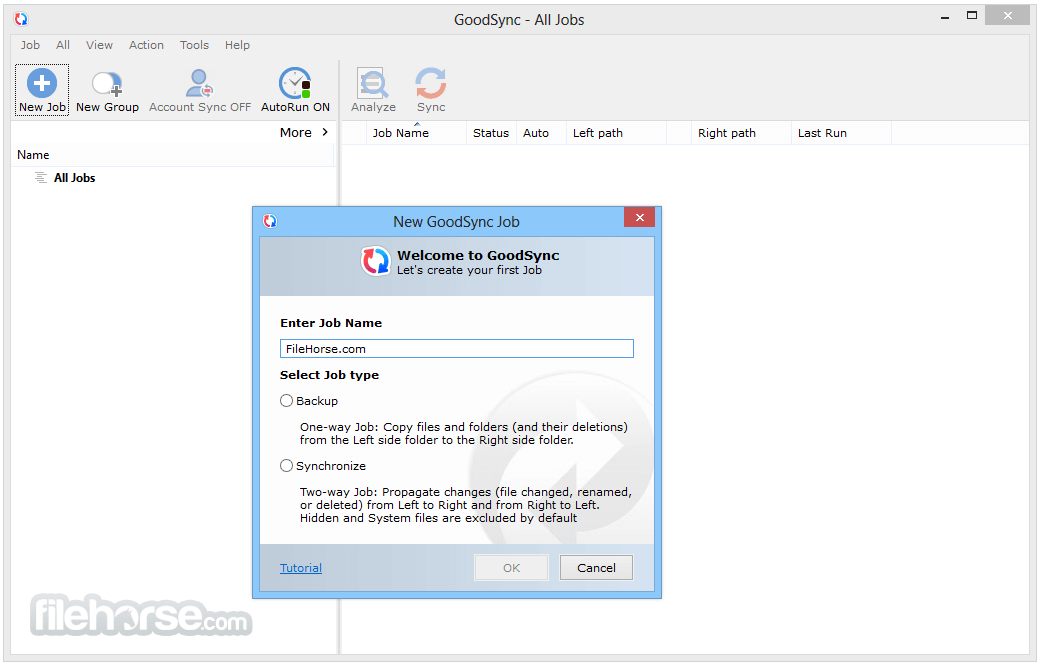Click the All Jobs list icon
Image resolution: width=1042 pixels, height=666 pixels.
click(x=41, y=177)
